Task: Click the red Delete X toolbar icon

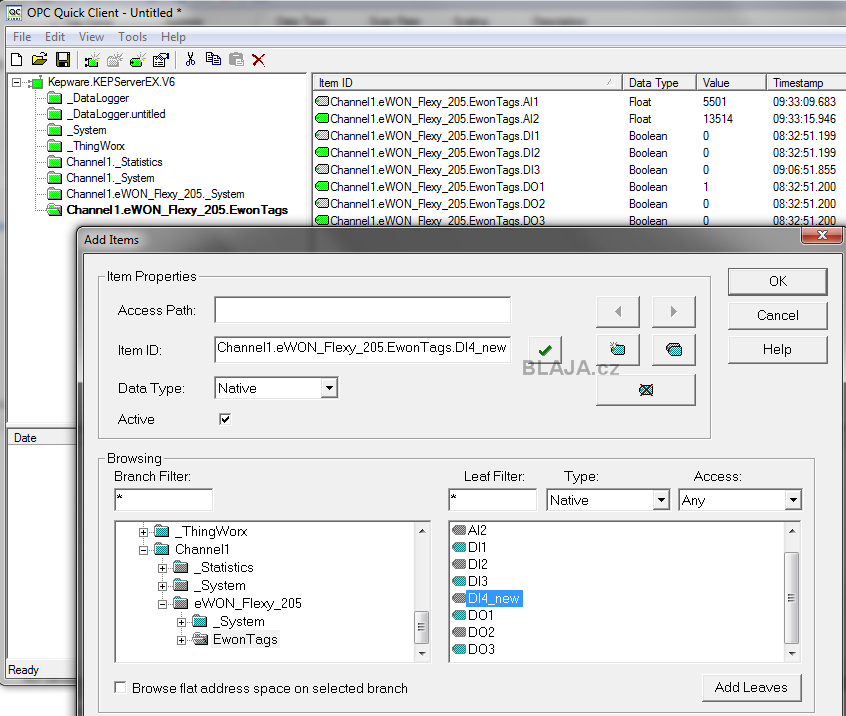Action: click(258, 59)
